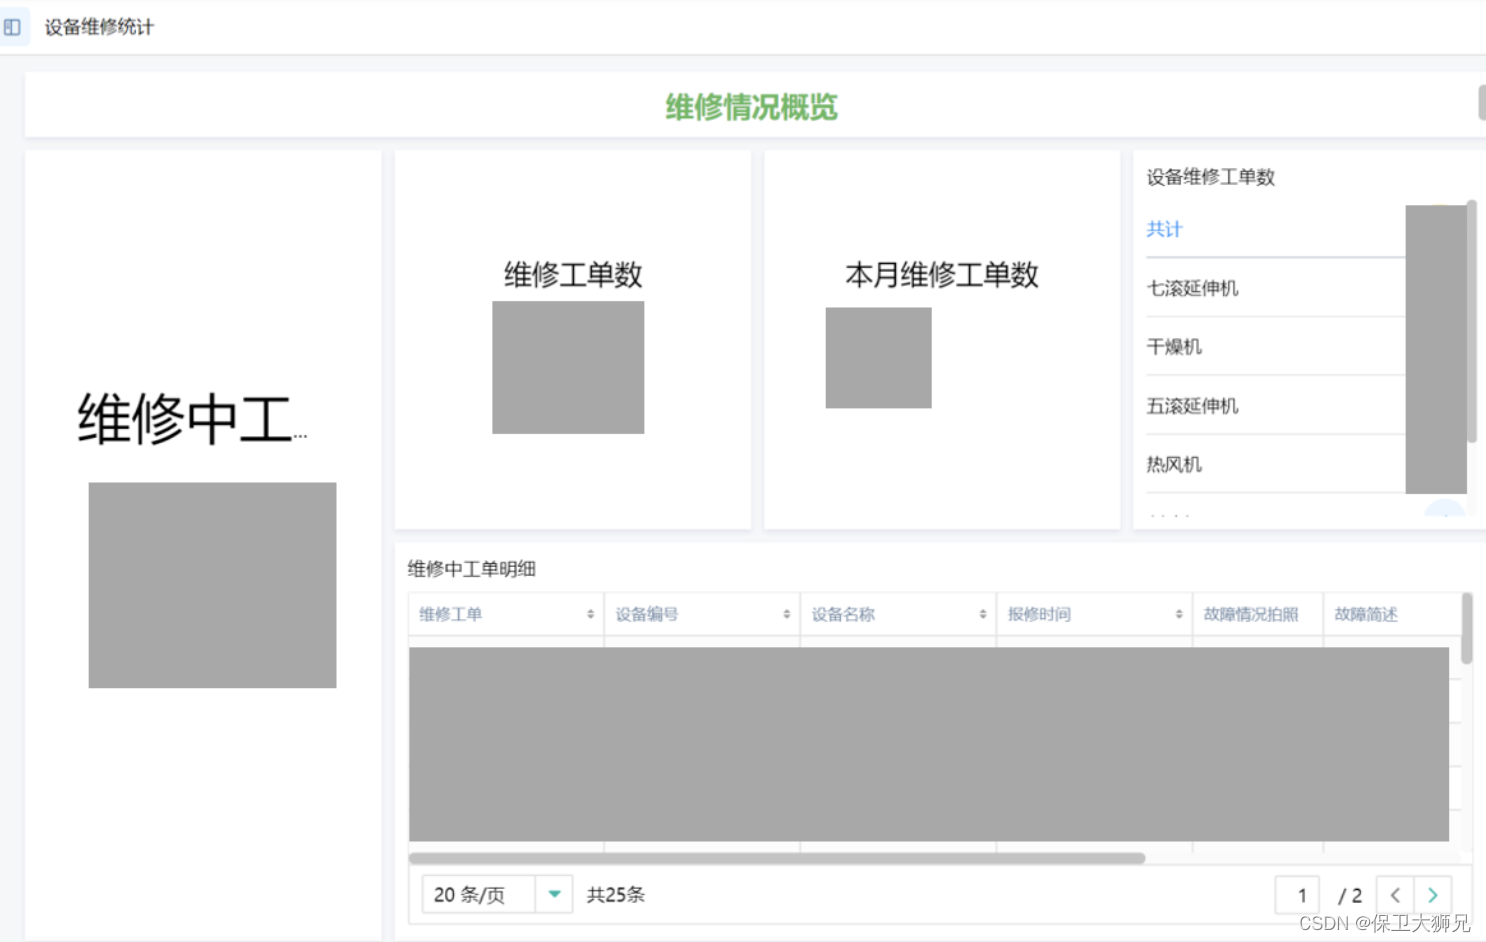Screen dimensions: 1486x942
Task: Click the 共25条 total count text
Action: [x=616, y=895]
